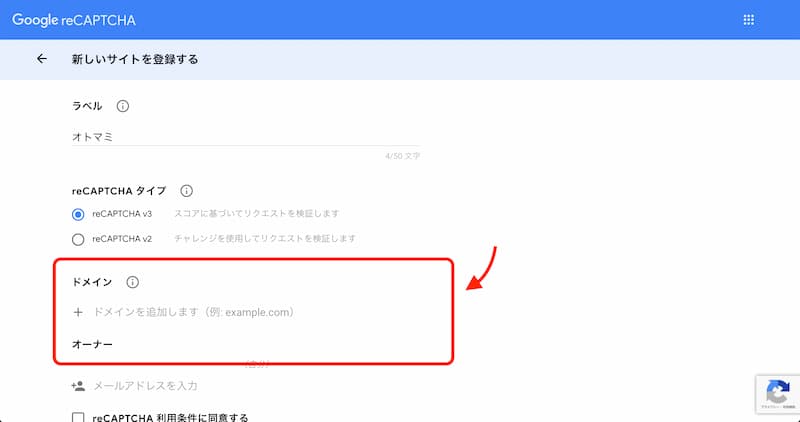Edit the label field containing オトマミ

[x=246, y=137]
